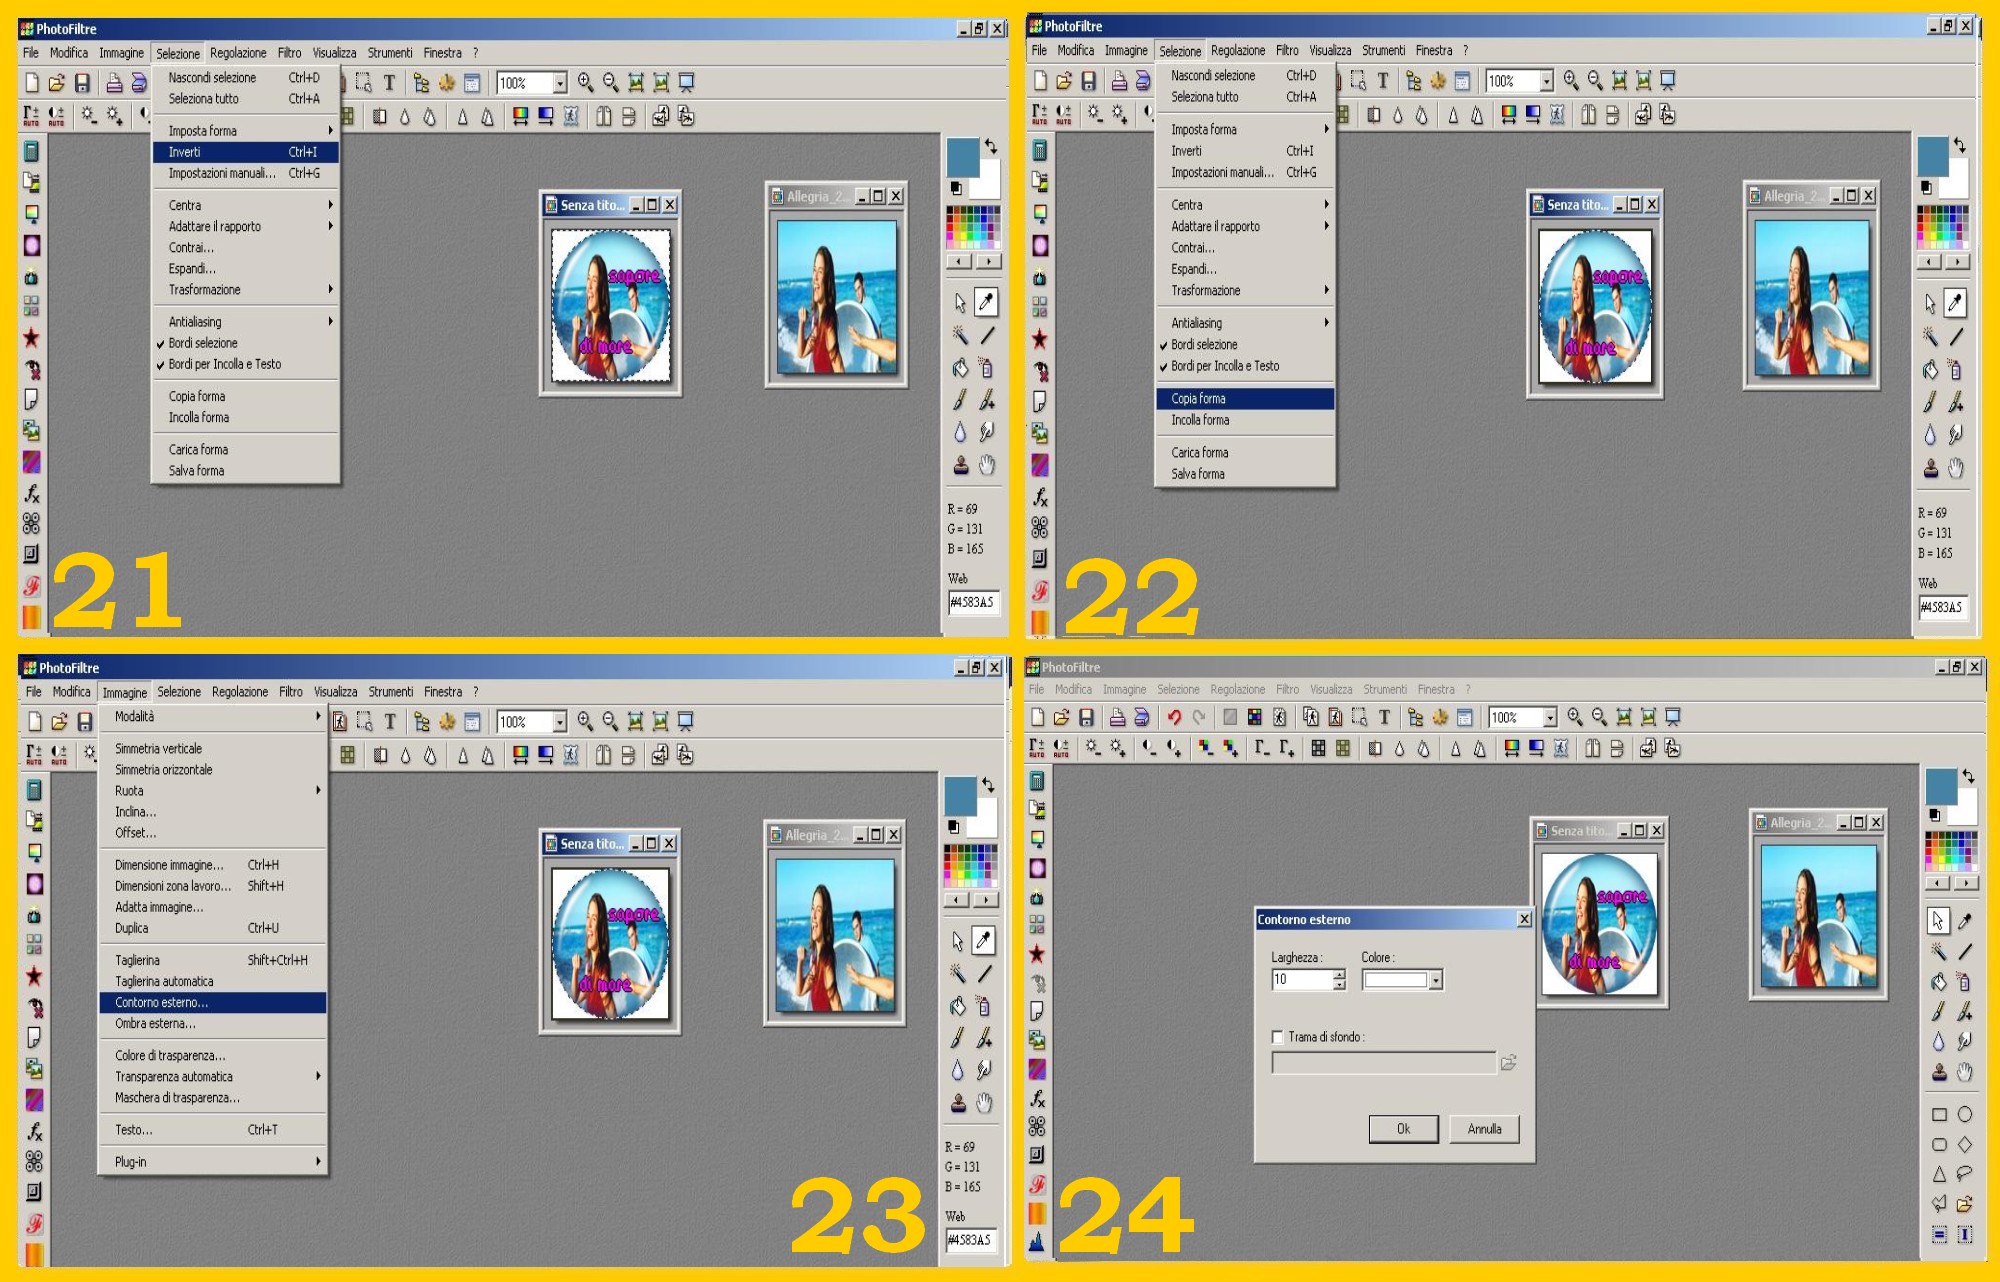Click the load shape folder icon in tool palette
The width and height of the screenshot is (2000, 1282).
click(1965, 1204)
